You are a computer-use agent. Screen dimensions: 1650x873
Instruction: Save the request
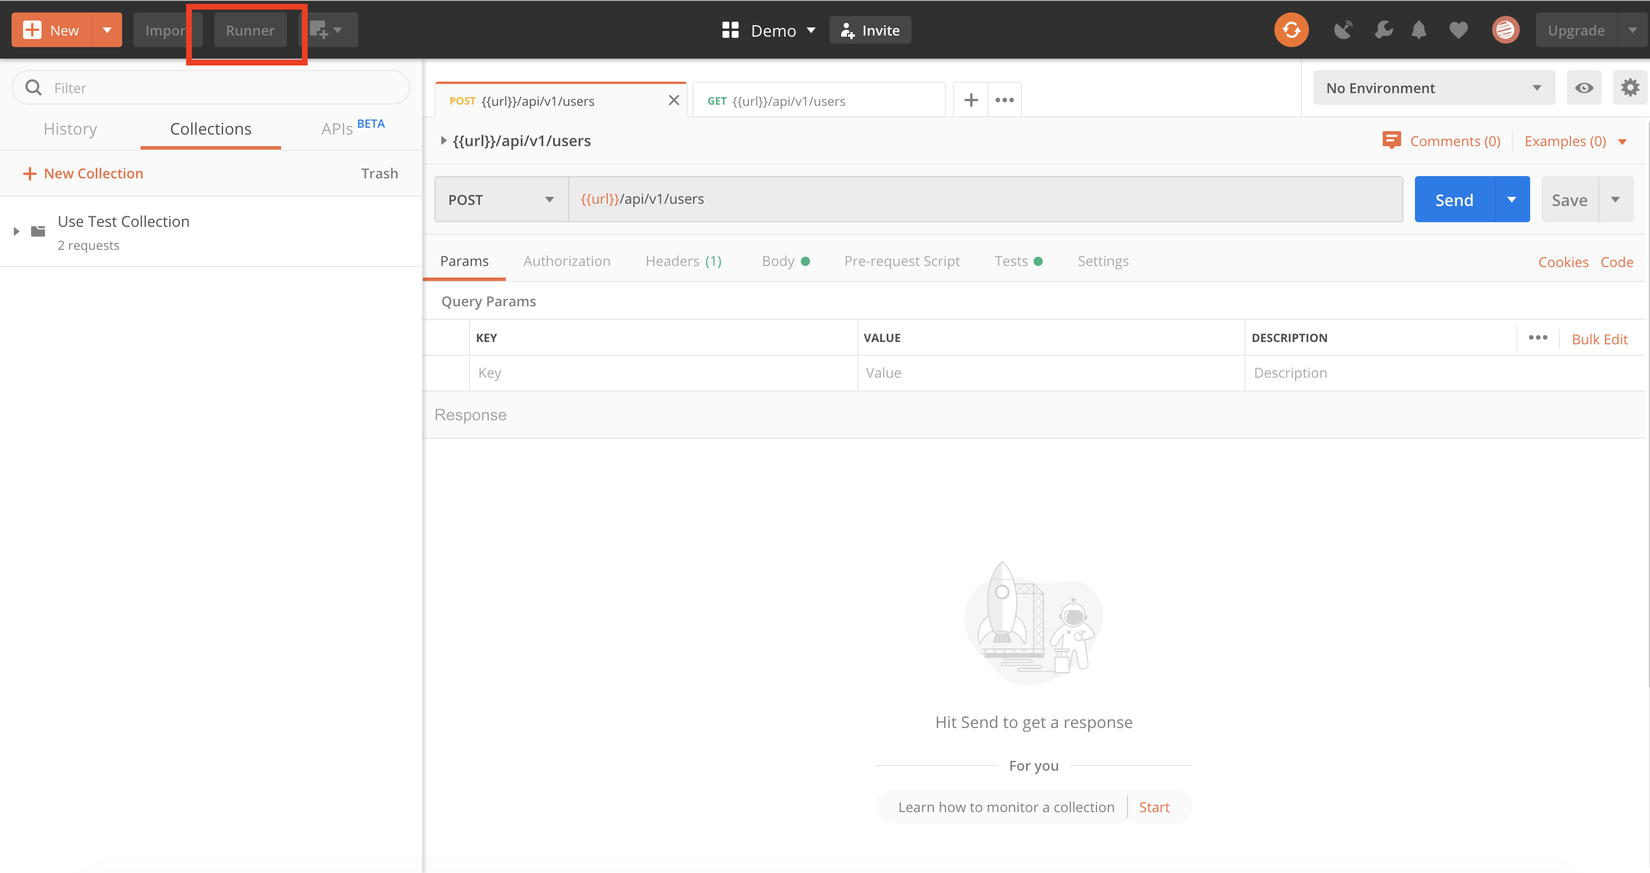[1569, 200]
